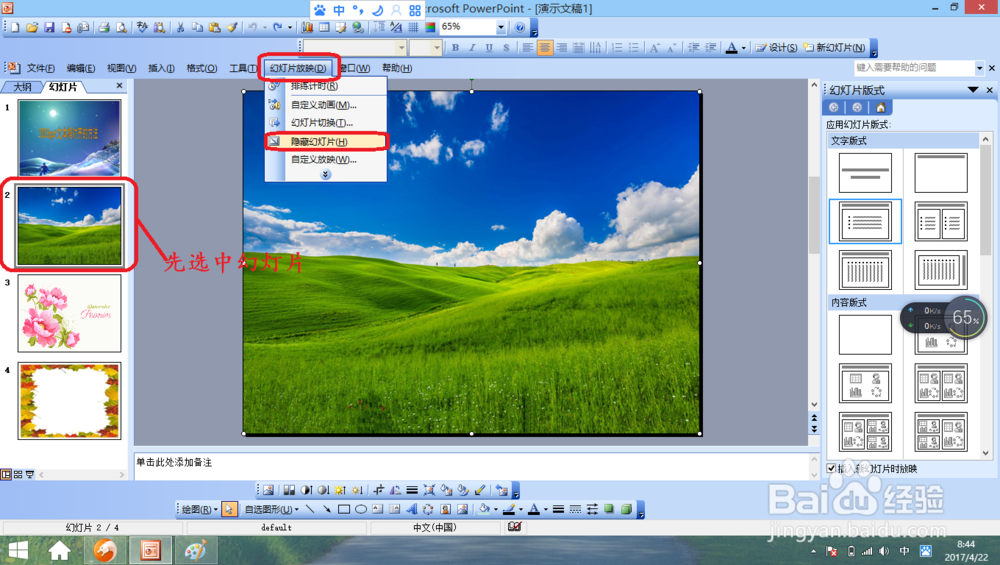The image size is (1000, 565).
Task: Click the Format Painter brush icon
Action: coord(232,27)
